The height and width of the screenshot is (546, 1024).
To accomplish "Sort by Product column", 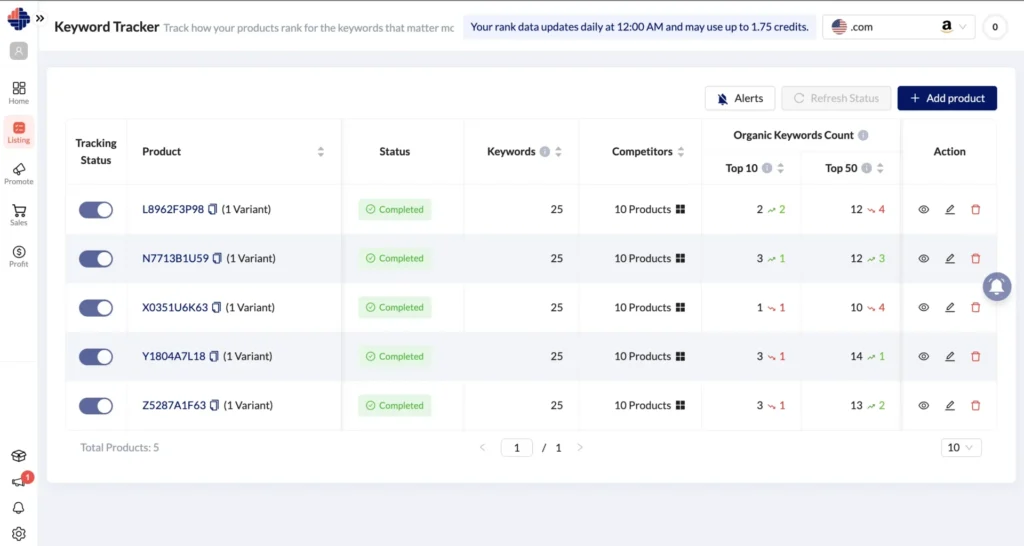I will (x=321, y=152).
